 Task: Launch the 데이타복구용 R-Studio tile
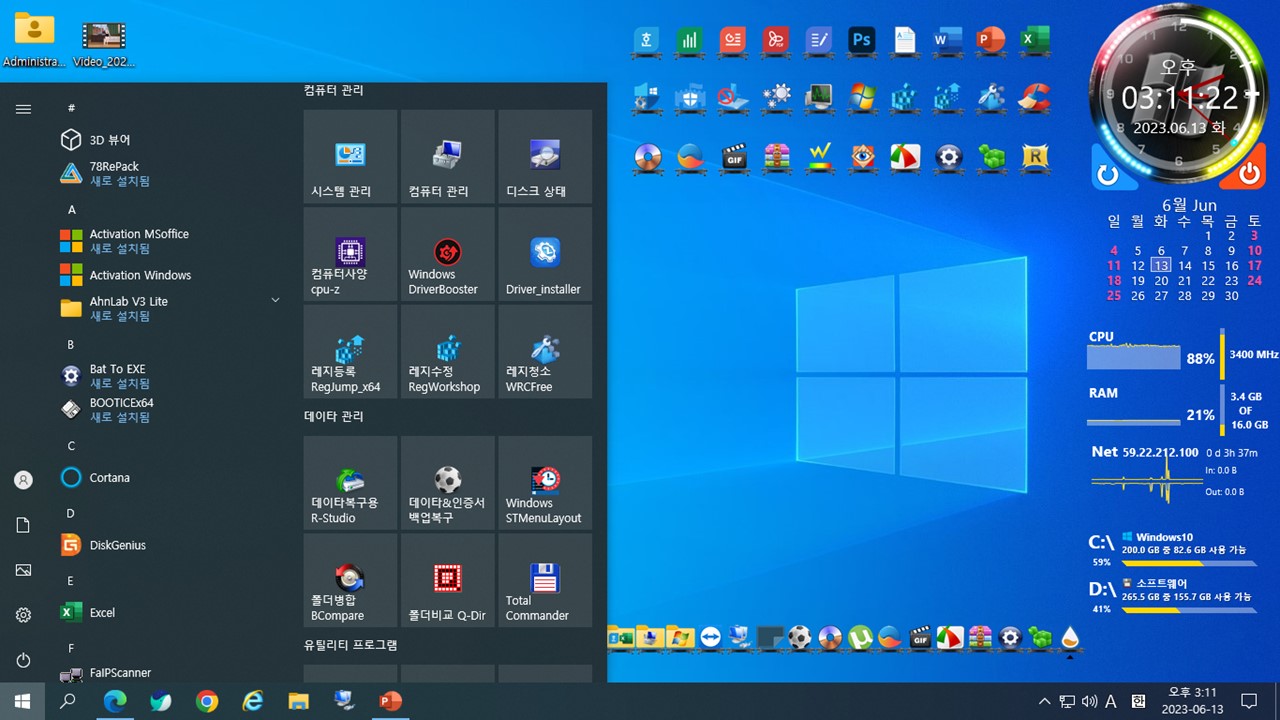click(x=350, y=482)
